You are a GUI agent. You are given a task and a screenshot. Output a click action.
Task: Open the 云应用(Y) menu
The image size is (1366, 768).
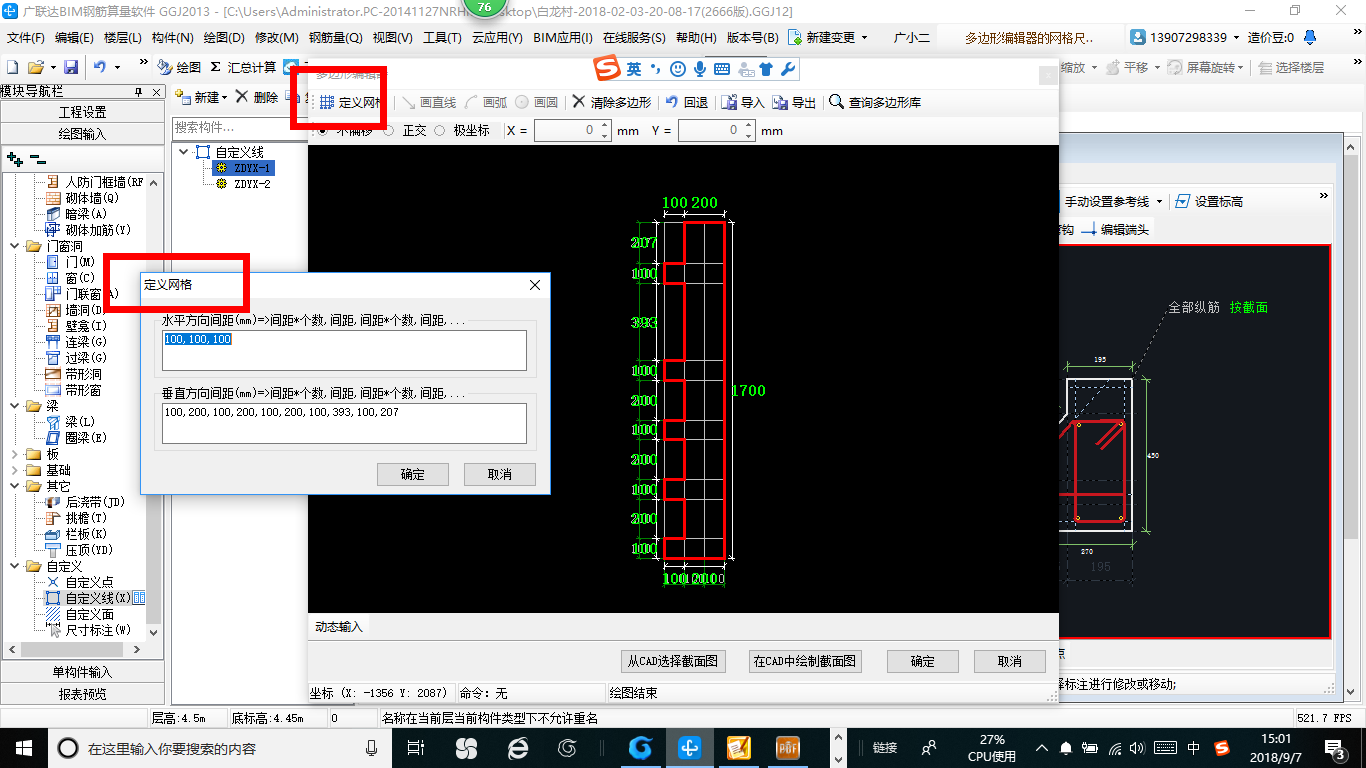(497, 38)
